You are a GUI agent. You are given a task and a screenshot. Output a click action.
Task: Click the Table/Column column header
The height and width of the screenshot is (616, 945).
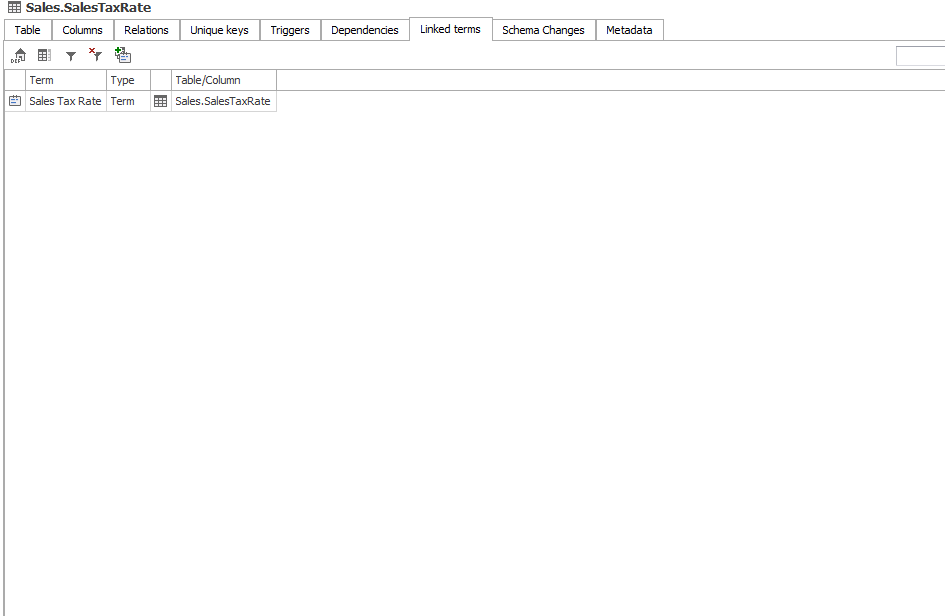click(x=223, y=80)
